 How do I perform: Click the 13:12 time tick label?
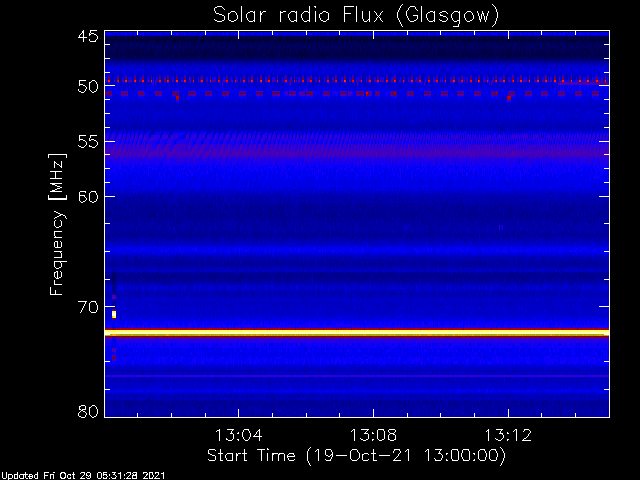(508, 435)
